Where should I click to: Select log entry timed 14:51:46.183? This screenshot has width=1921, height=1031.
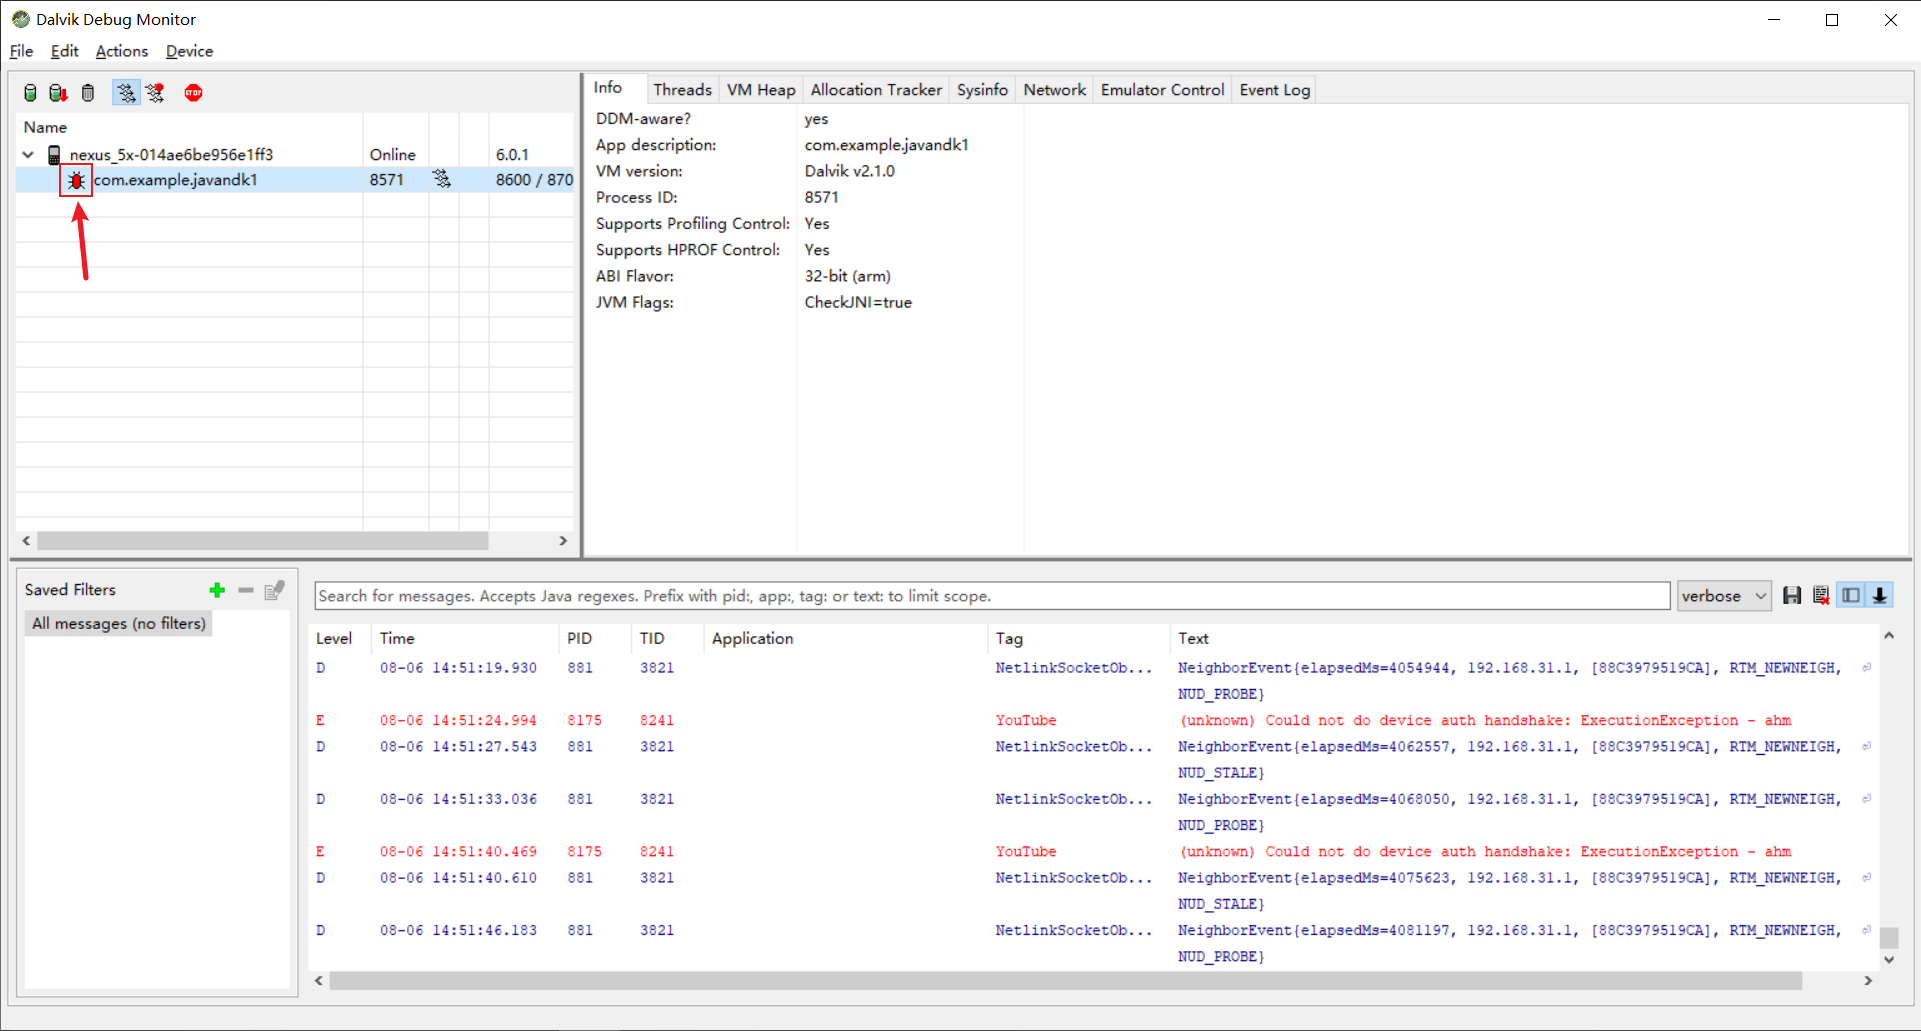pyautogui.click(x=1093, y=944)
